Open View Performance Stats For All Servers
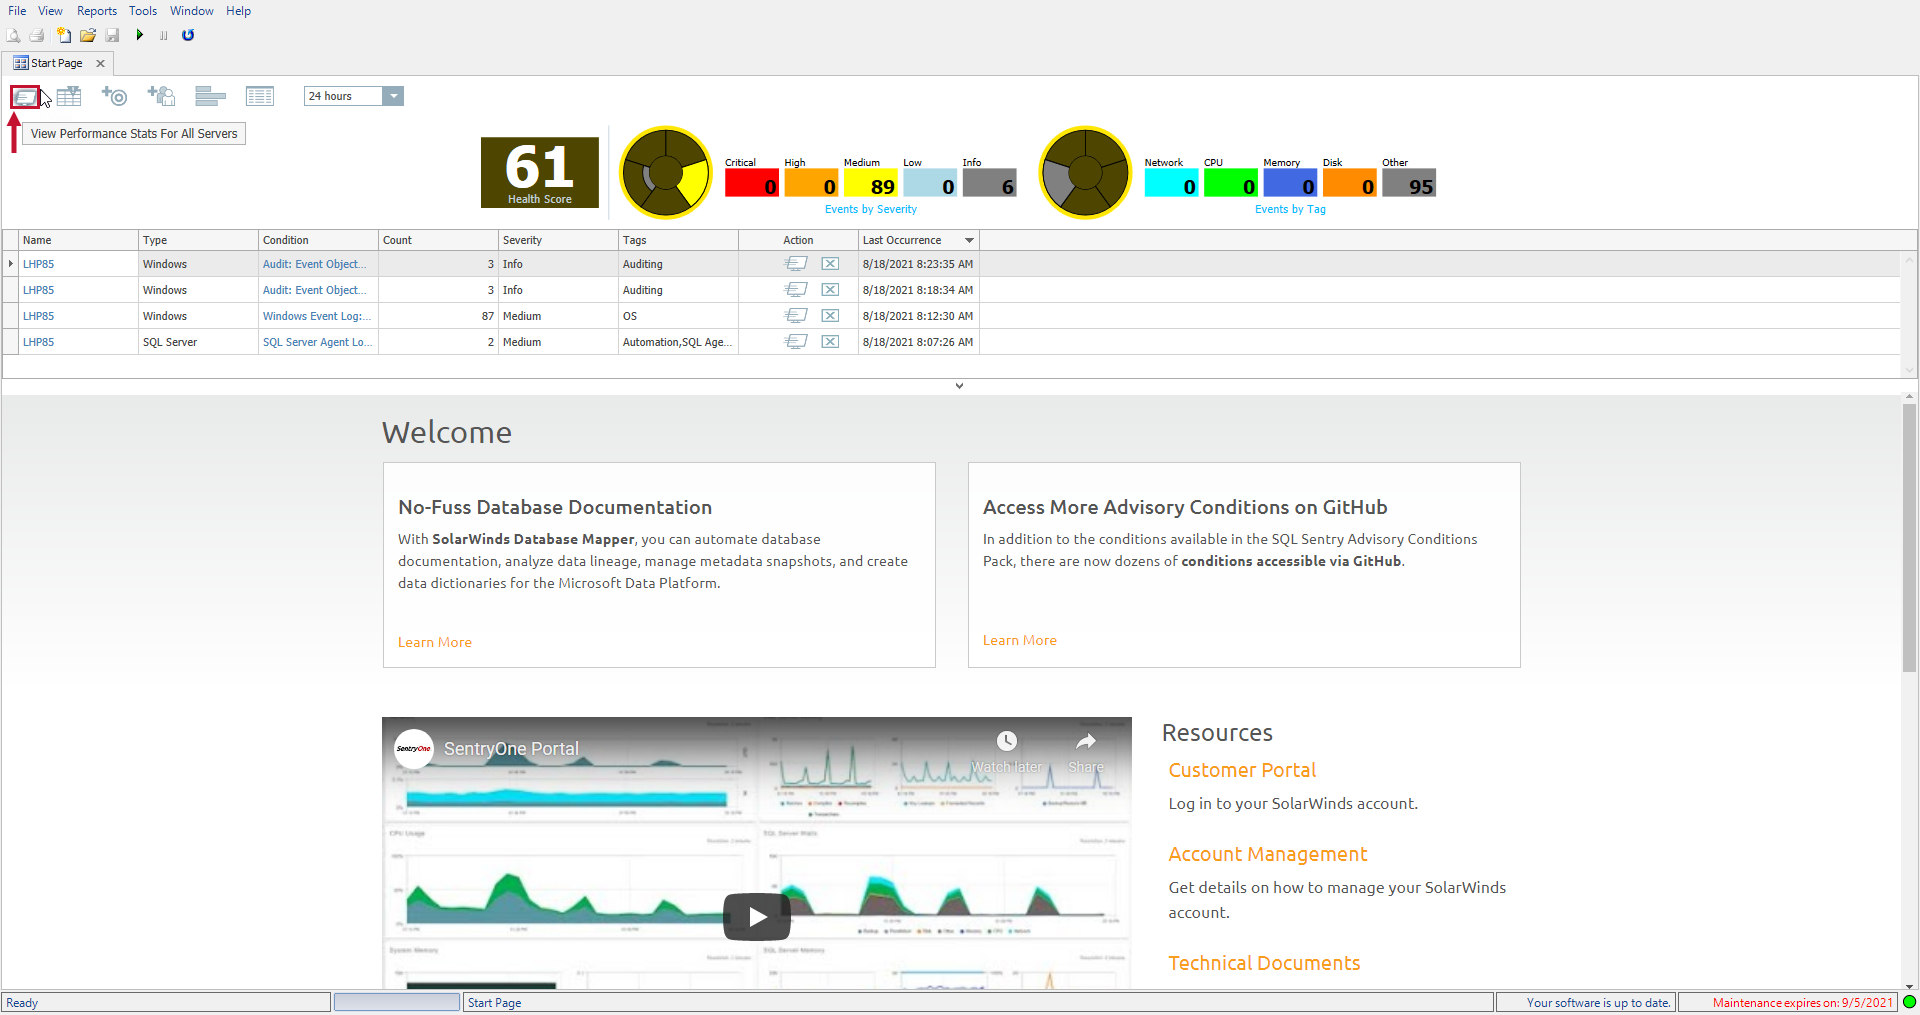 [25, 96]
